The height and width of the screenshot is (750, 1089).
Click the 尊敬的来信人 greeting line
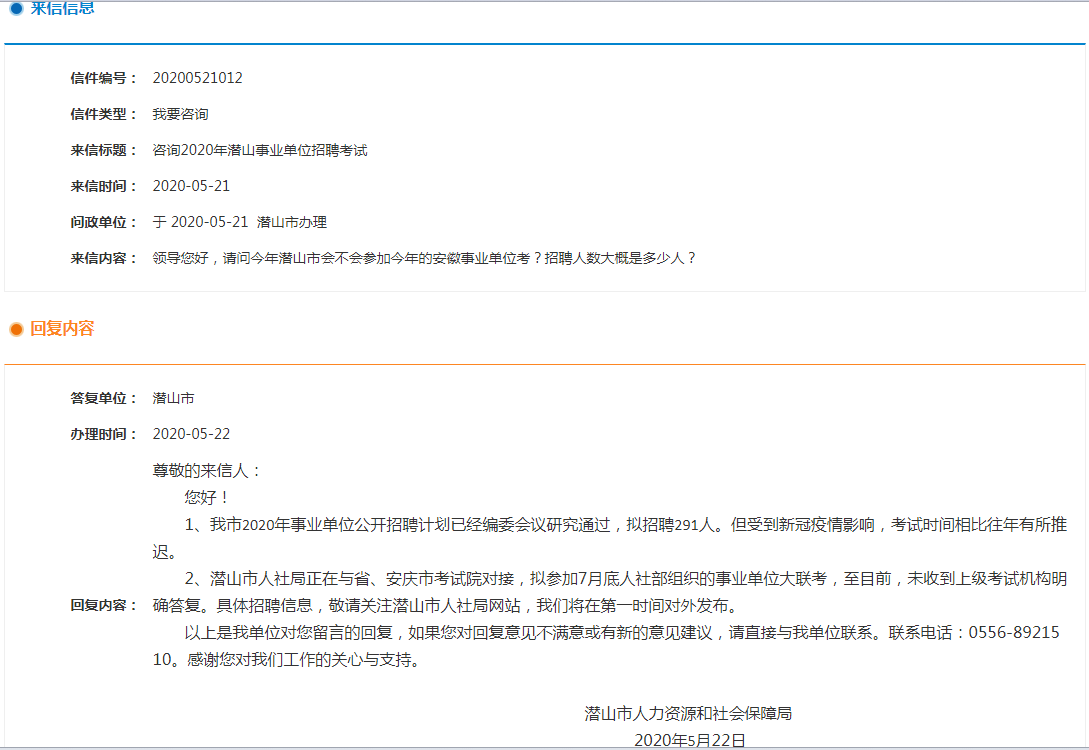pyautogui.click(x=207, y=470)
